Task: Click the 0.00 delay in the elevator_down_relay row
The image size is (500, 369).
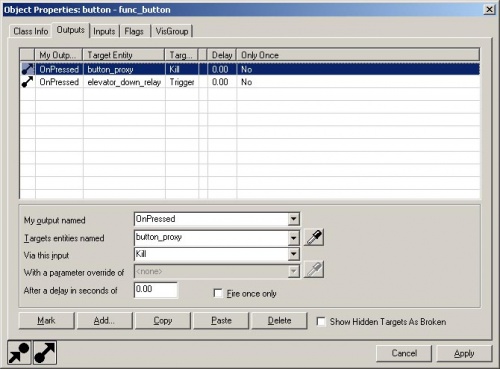Action: click(222, 82)
